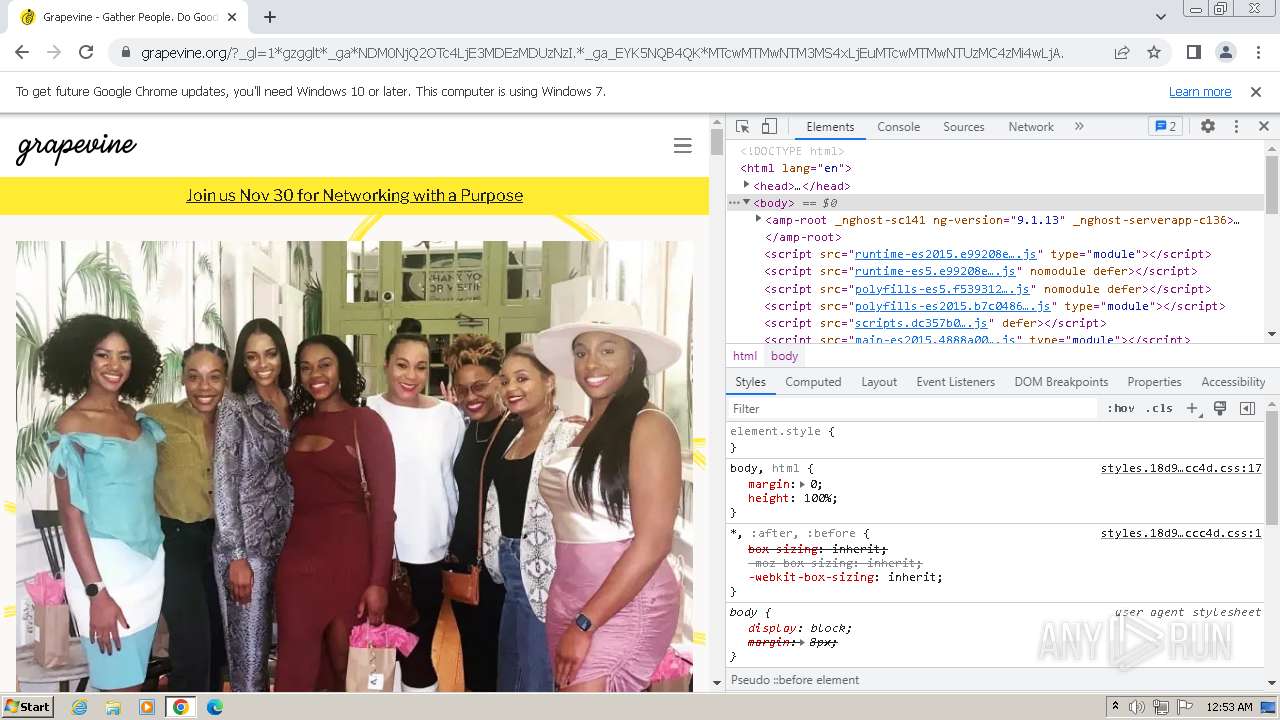Close the DevTools panel

(x=1264, y=127)
